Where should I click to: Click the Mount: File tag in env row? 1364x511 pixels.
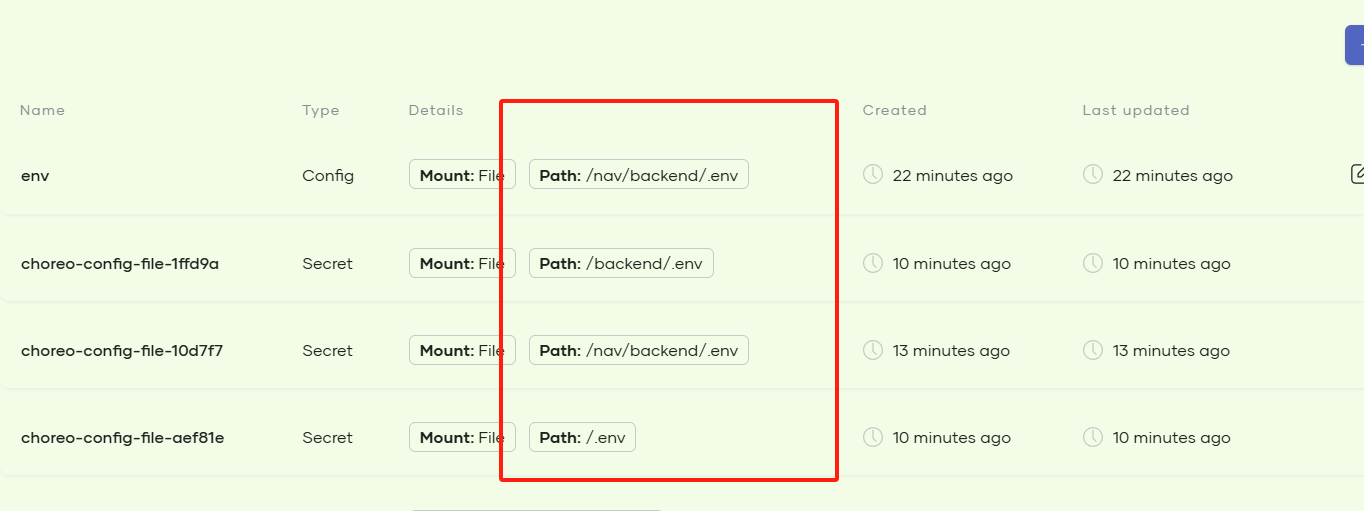462,175
